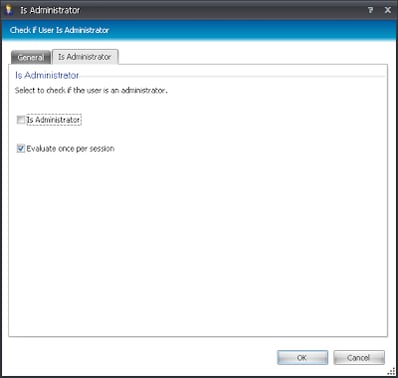Click the Evaluate once per session label
The image size is (398, 378).
point(70,149)
